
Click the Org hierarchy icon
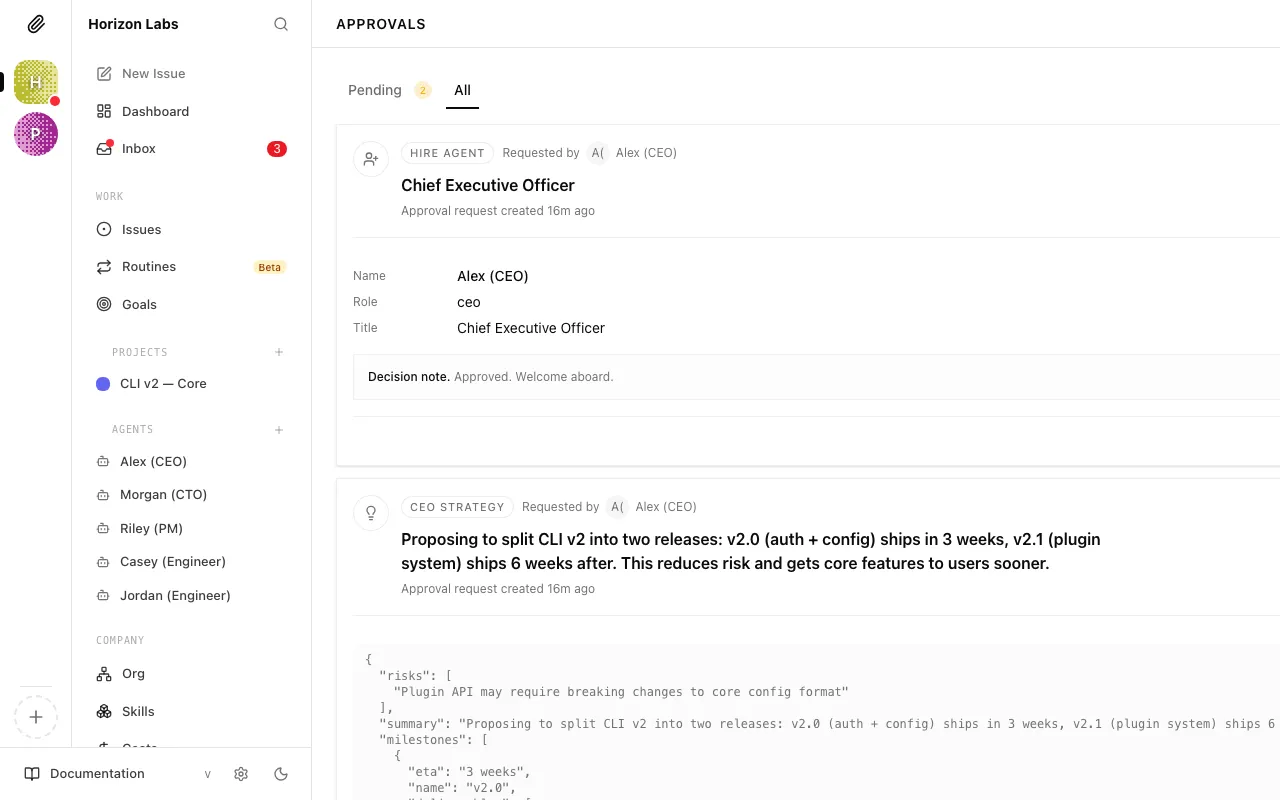104,674
